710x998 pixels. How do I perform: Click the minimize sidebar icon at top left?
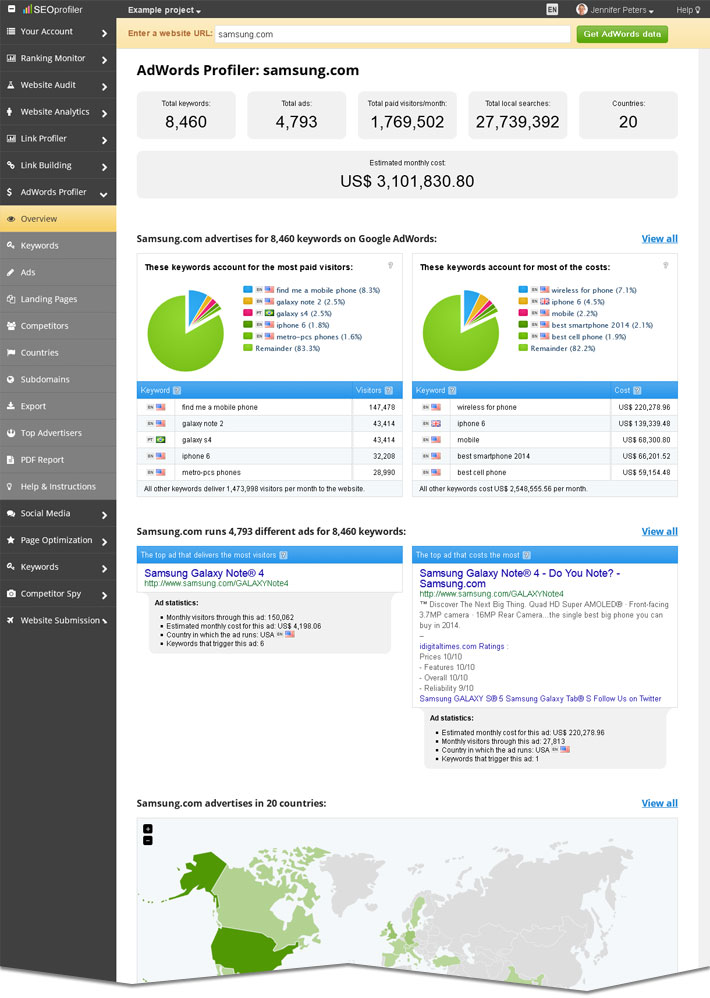(x=11, y=9)
